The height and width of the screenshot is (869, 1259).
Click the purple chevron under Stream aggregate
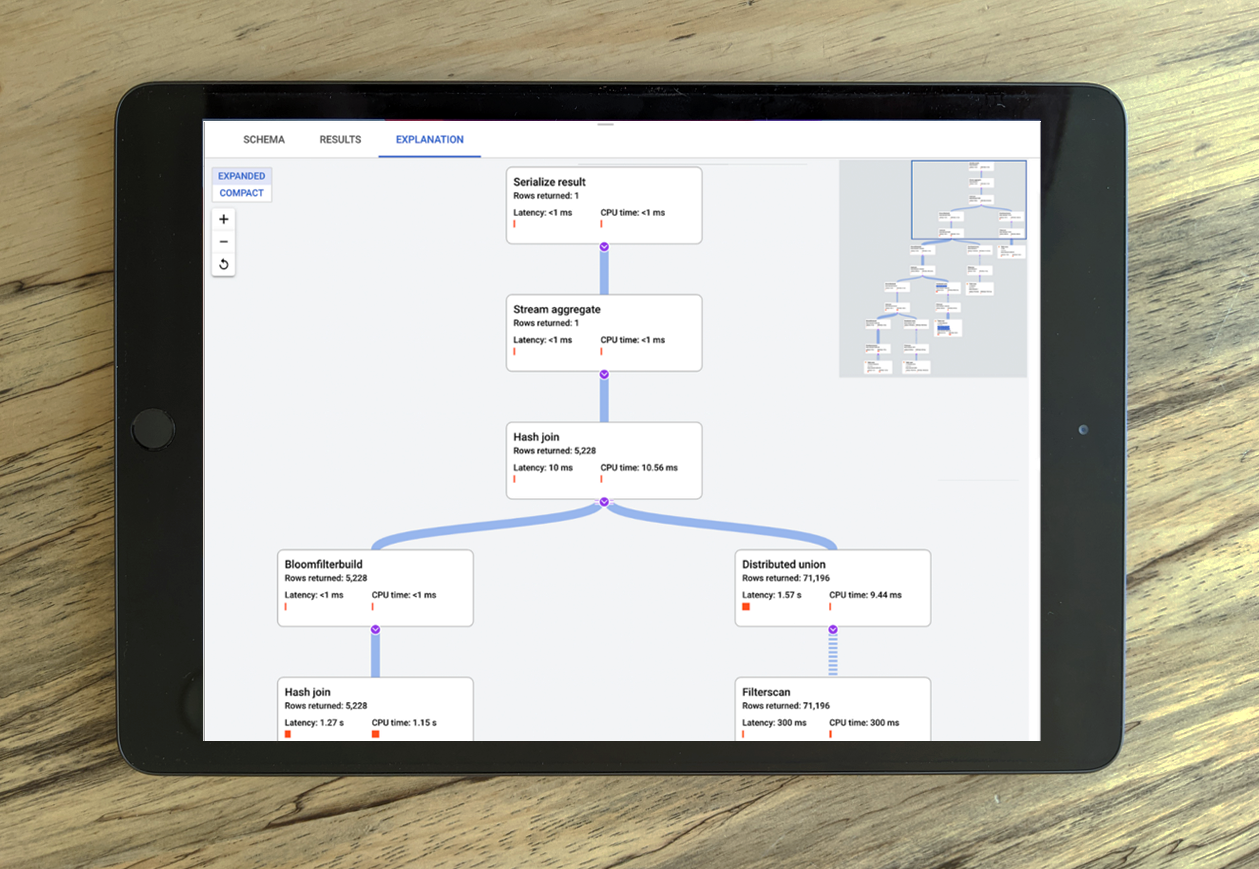[603, 374]
